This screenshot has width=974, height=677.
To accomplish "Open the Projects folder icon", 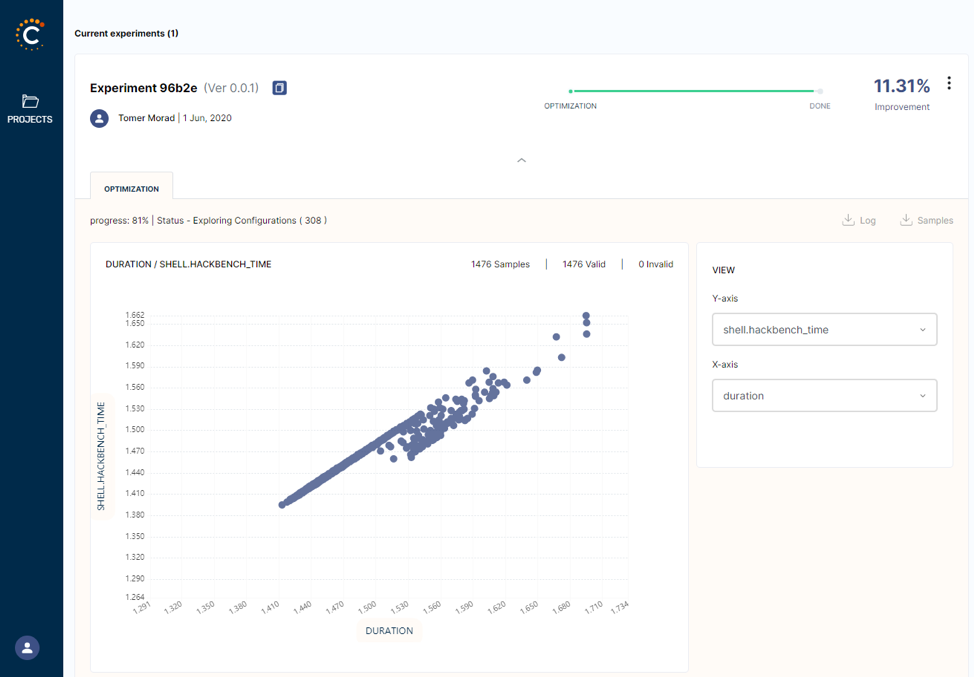I will click(30, 101).
